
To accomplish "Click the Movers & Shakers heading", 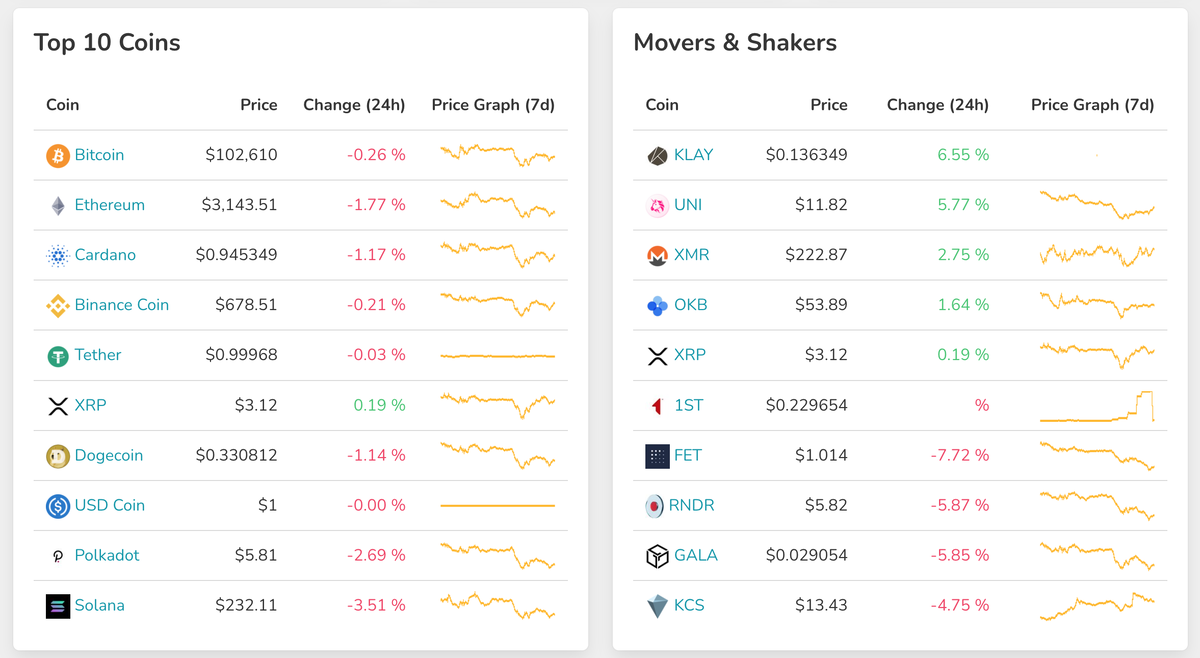I will (735, 43).
